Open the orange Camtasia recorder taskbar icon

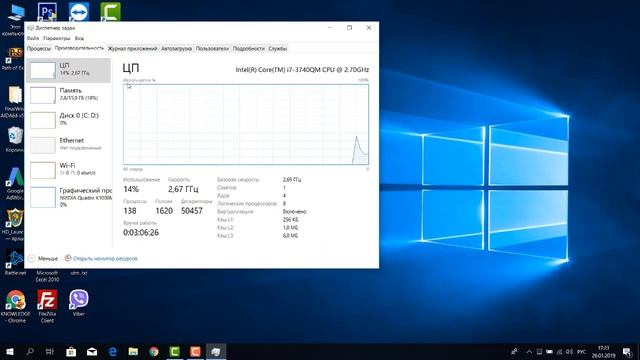click(195, 351)
